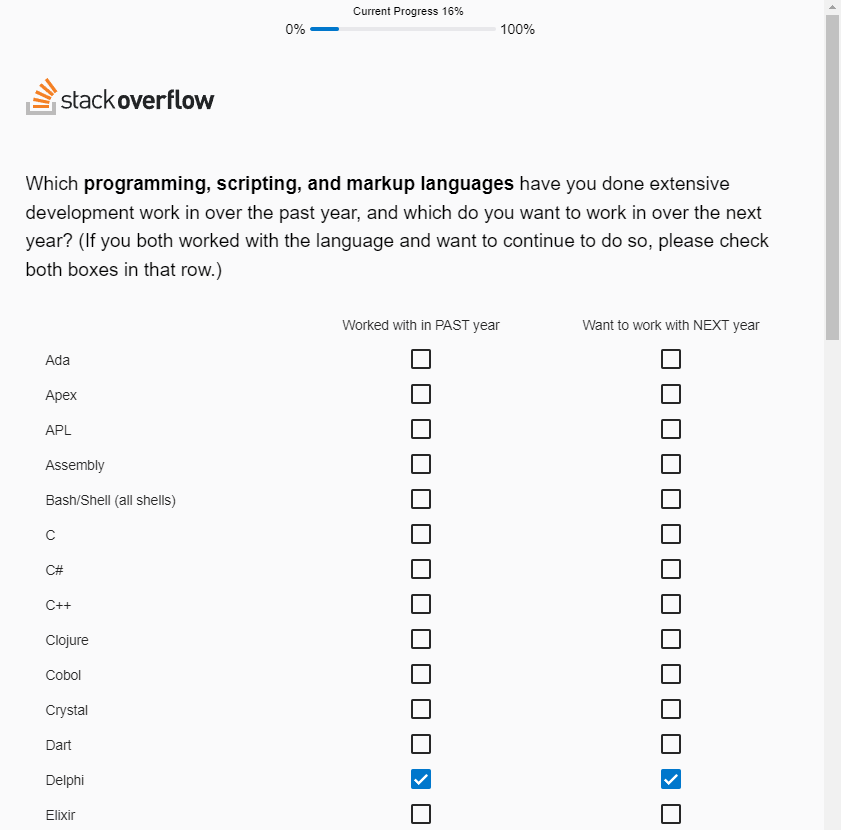Click the Current Progress bar

point(404,29)
